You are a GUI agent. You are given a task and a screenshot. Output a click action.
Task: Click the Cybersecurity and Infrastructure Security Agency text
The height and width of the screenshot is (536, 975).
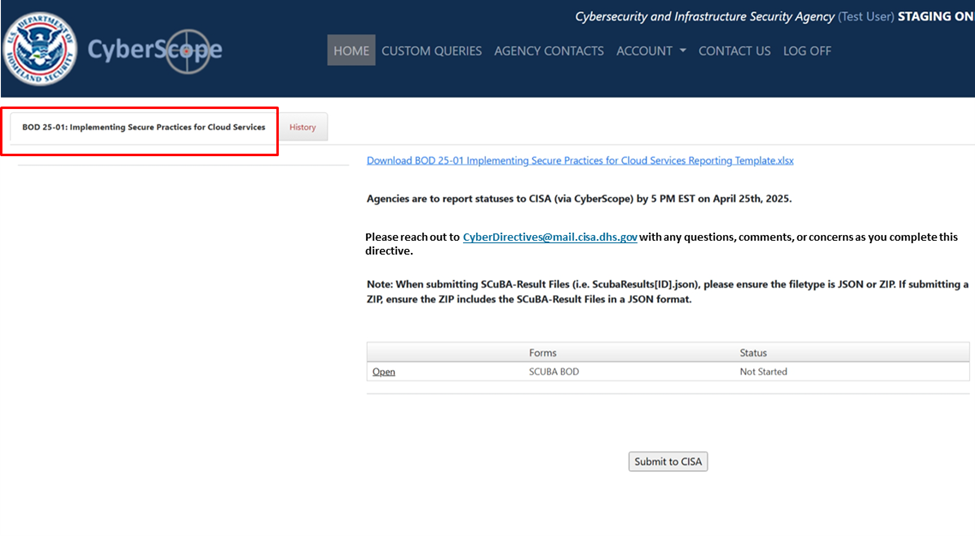[705, 17]
